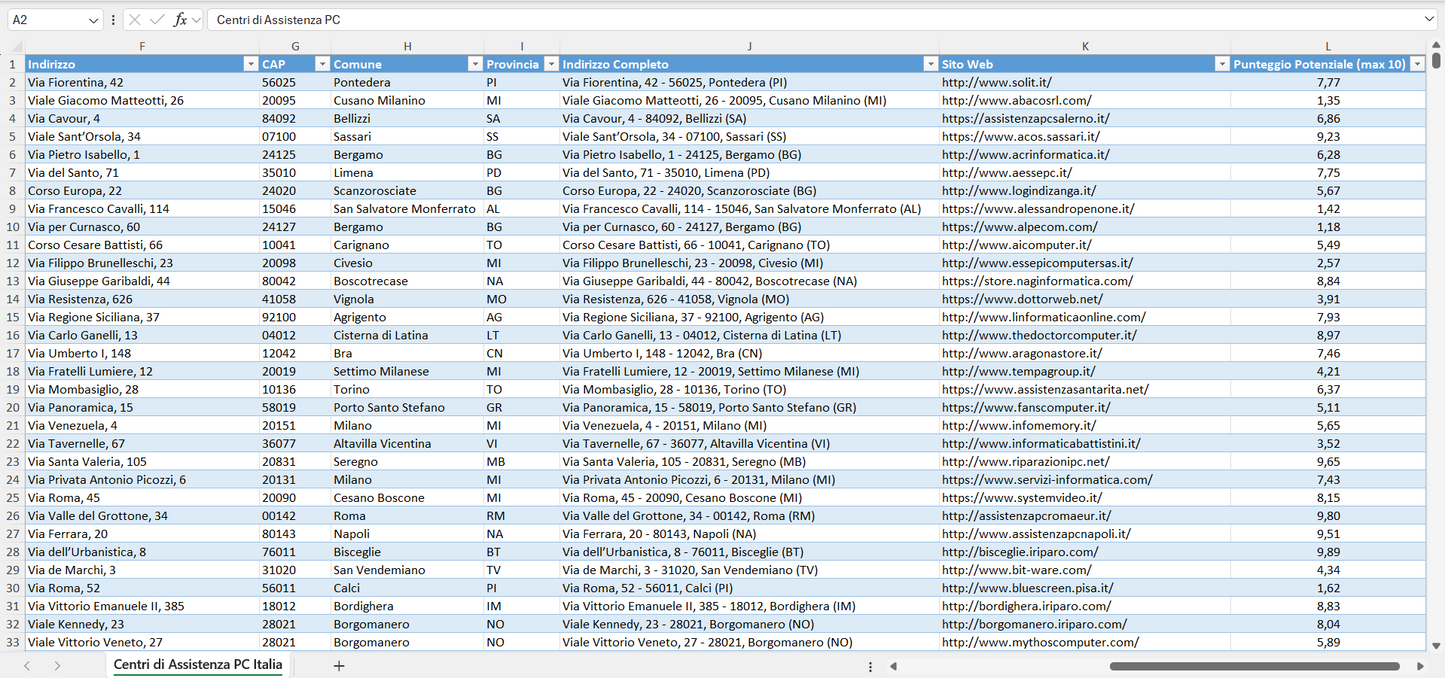Click the vertical ellipsis next to Name Box

pyautogui.click(x=113, y=19)
